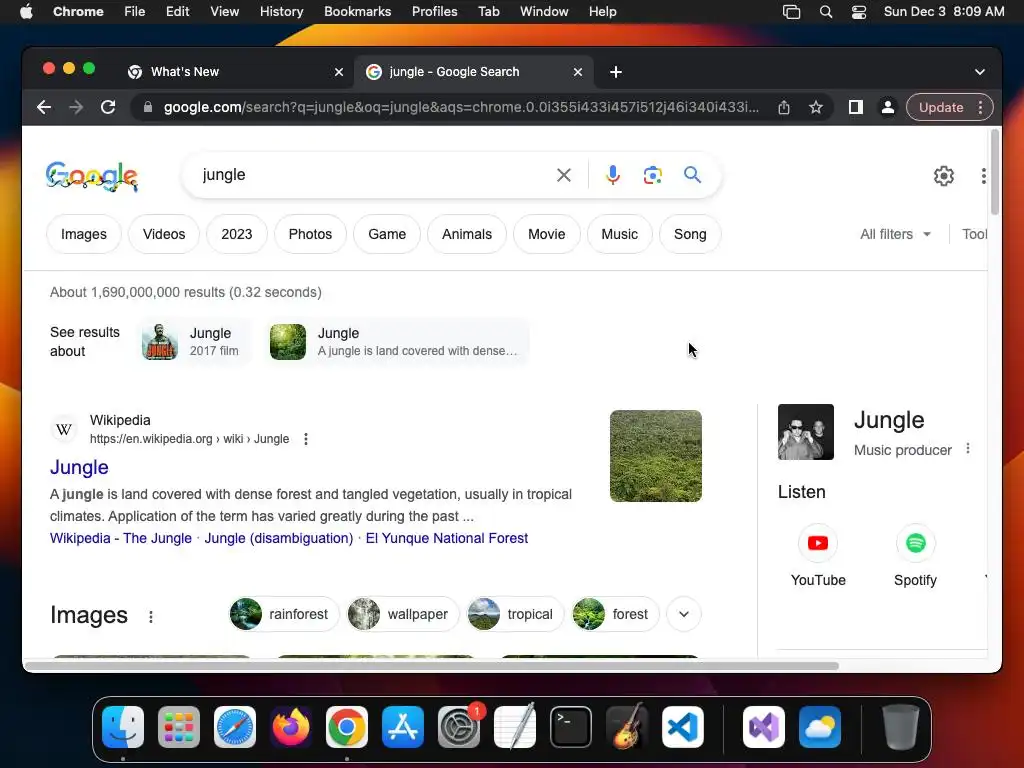
Task: Start voice search with microphone
Action: click(x=613, y=175)
